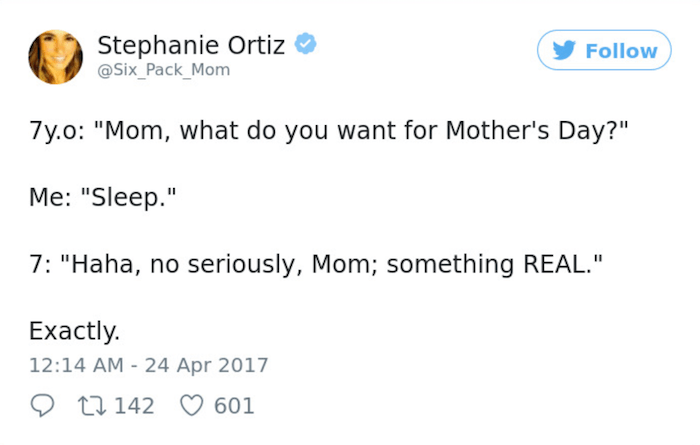
Task: Click the word "REAL." in tweet
Action: coord(557,265)
